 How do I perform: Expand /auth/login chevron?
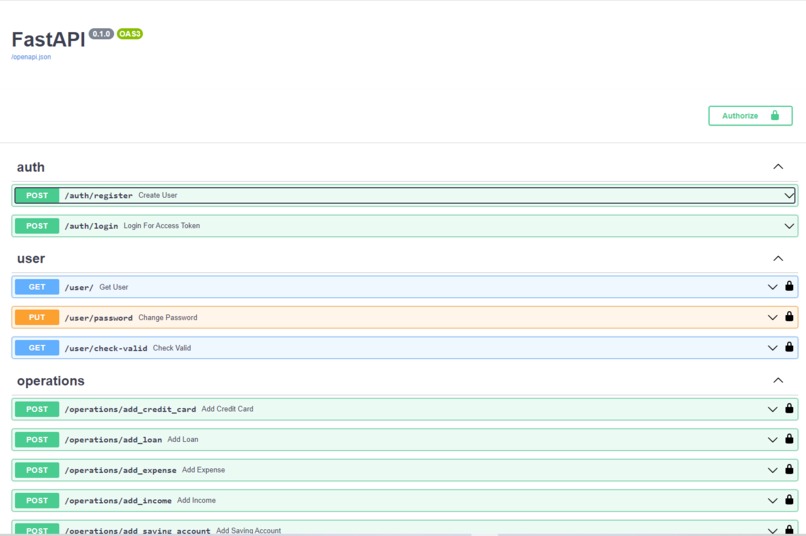[x=789, y=226]
